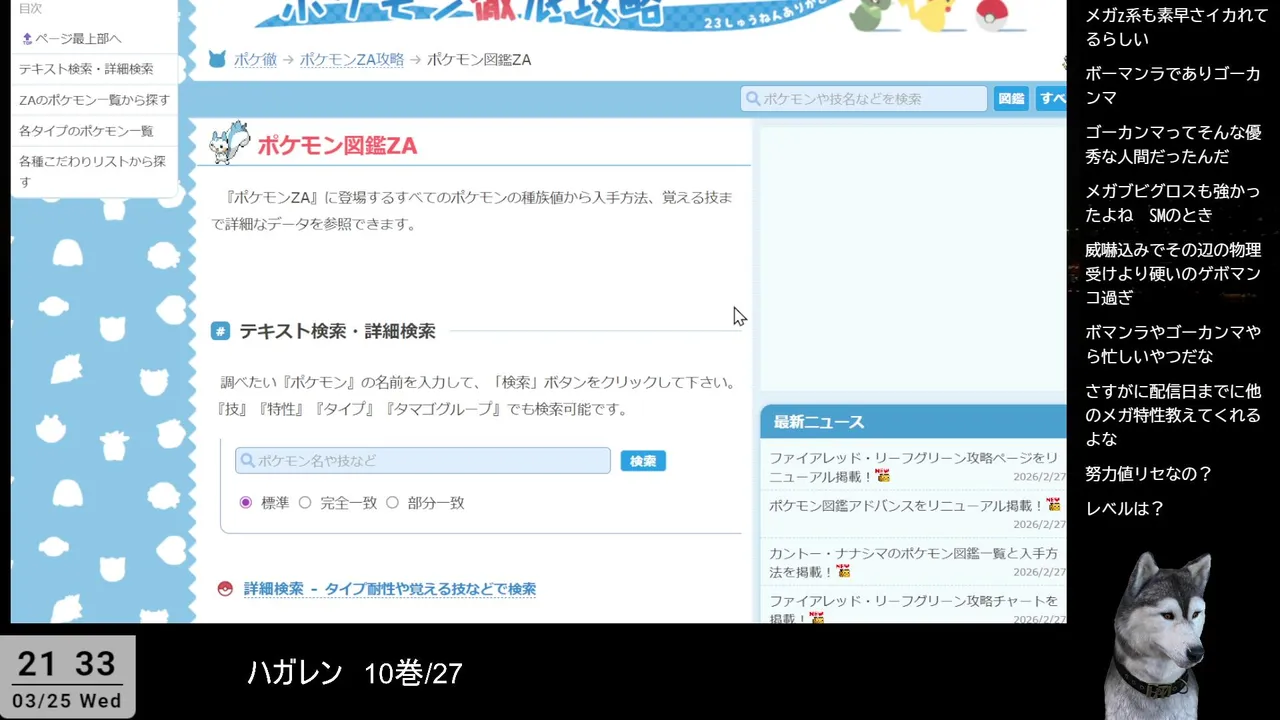Click the husky dog avatar on the stream
Image resolution: width=1280 pixels, height=720 pixels.
(1160, 635)
